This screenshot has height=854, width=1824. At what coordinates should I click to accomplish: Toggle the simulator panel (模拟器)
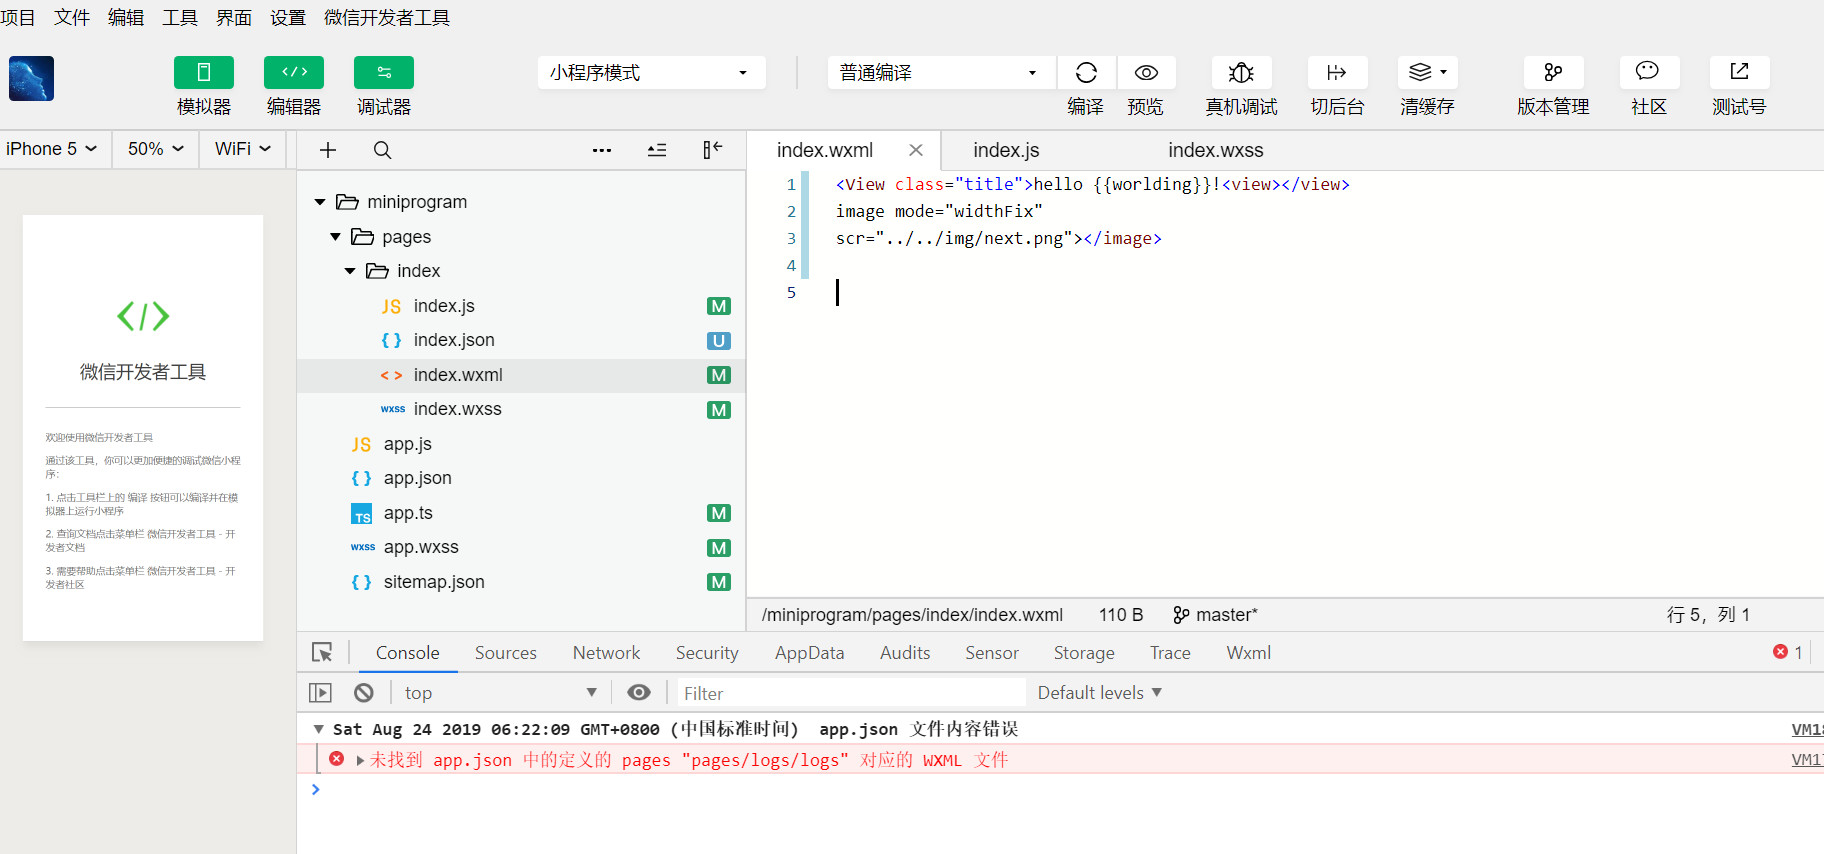click(x=203, y=73)
